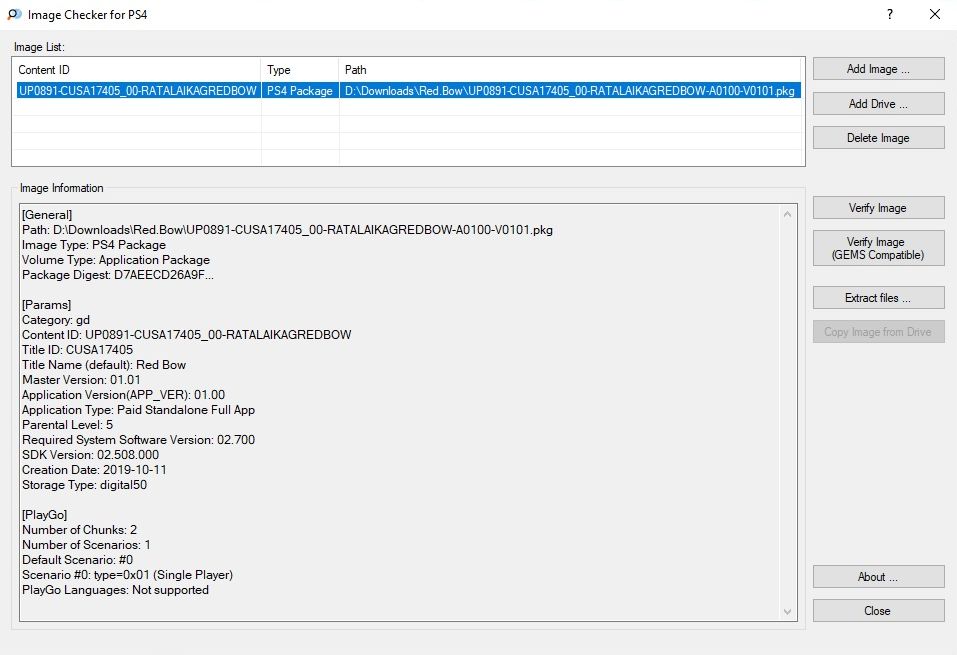
Task: Click the Category: gd line
Action: pyautogui.click(x=56, y=320)
